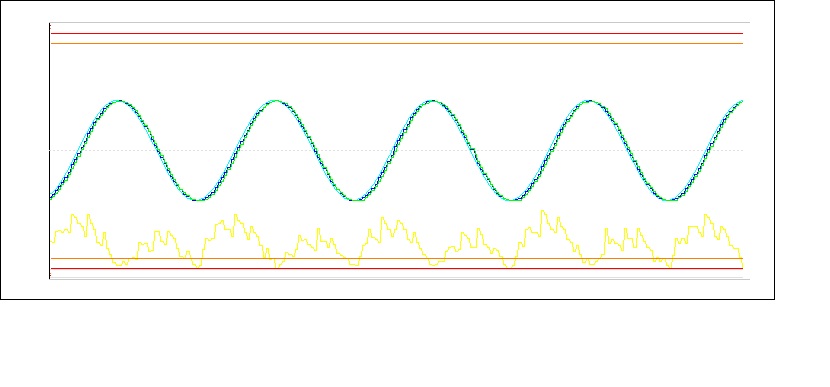Click the third trough of the sine wave
The width and height of the screenshot is (830, 387).
(x=511, y=200)
